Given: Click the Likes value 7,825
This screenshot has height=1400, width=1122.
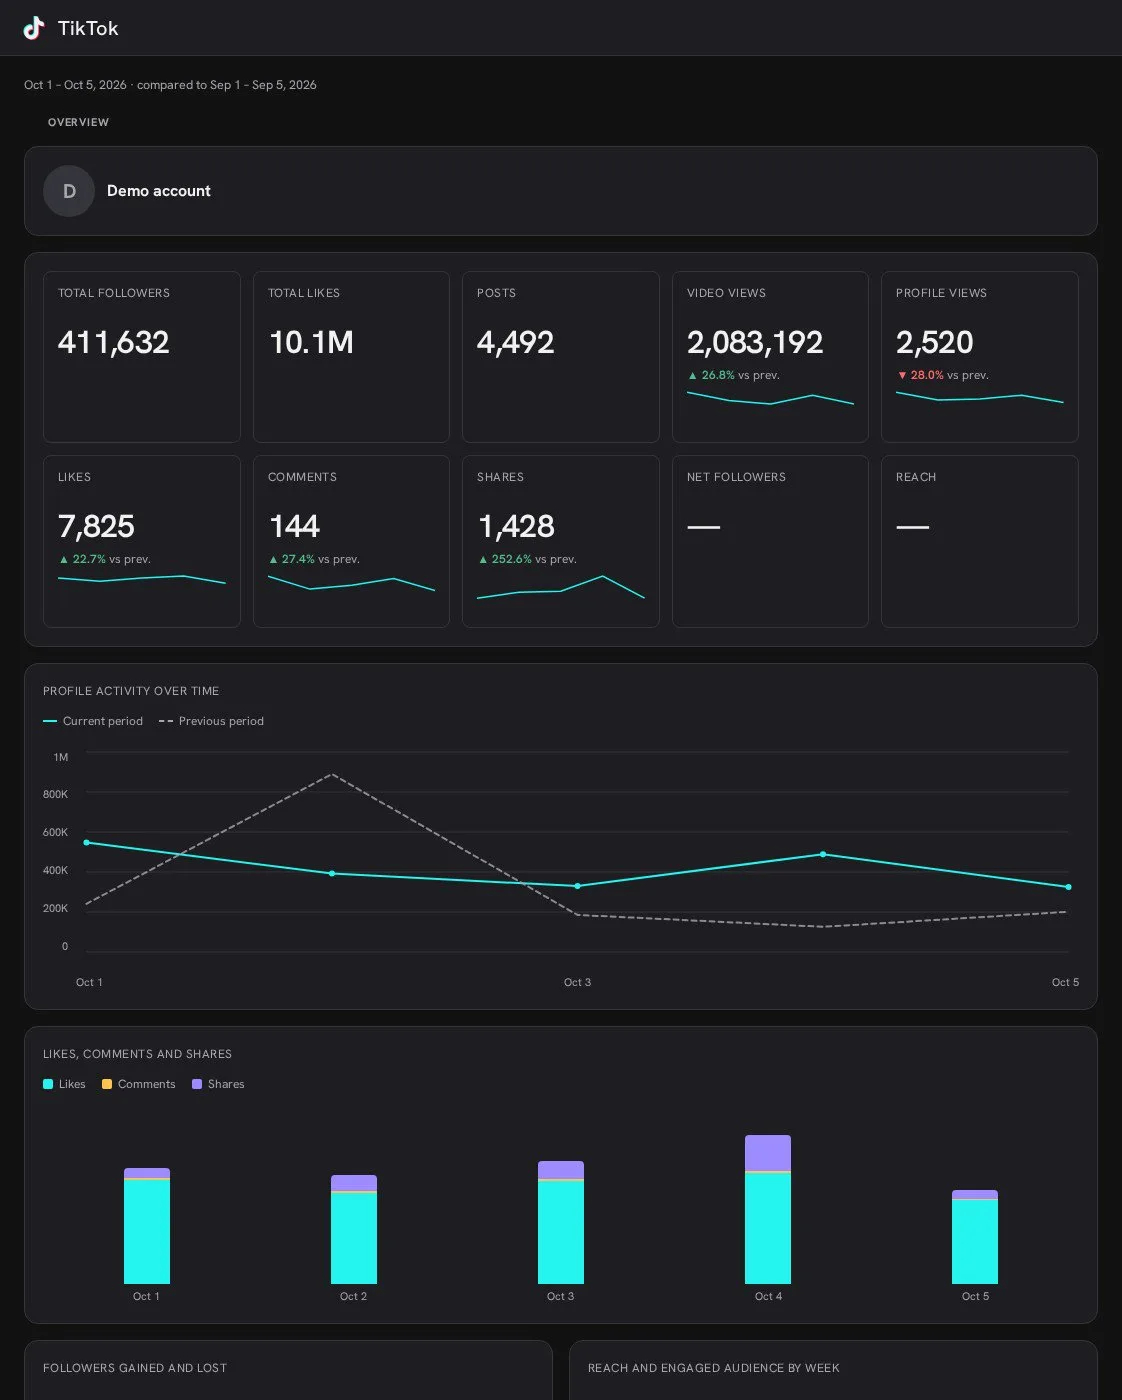Looking at the screenshot, I should [96, 526].
